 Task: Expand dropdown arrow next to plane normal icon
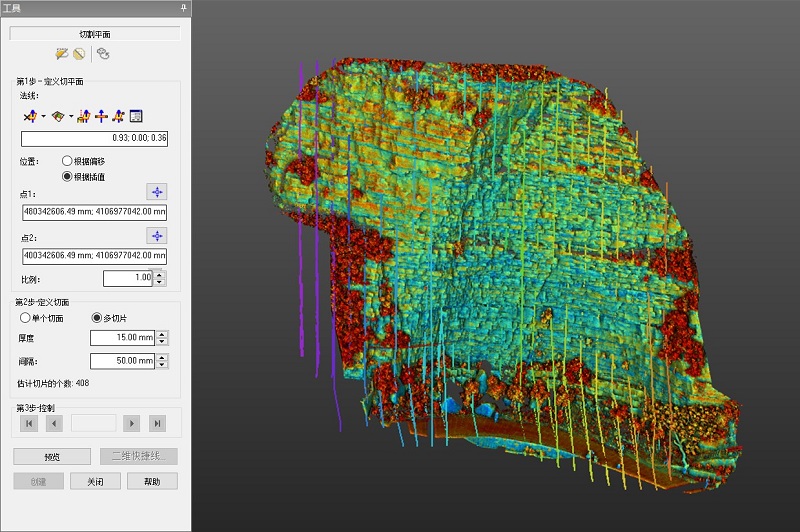click(71, 117)
